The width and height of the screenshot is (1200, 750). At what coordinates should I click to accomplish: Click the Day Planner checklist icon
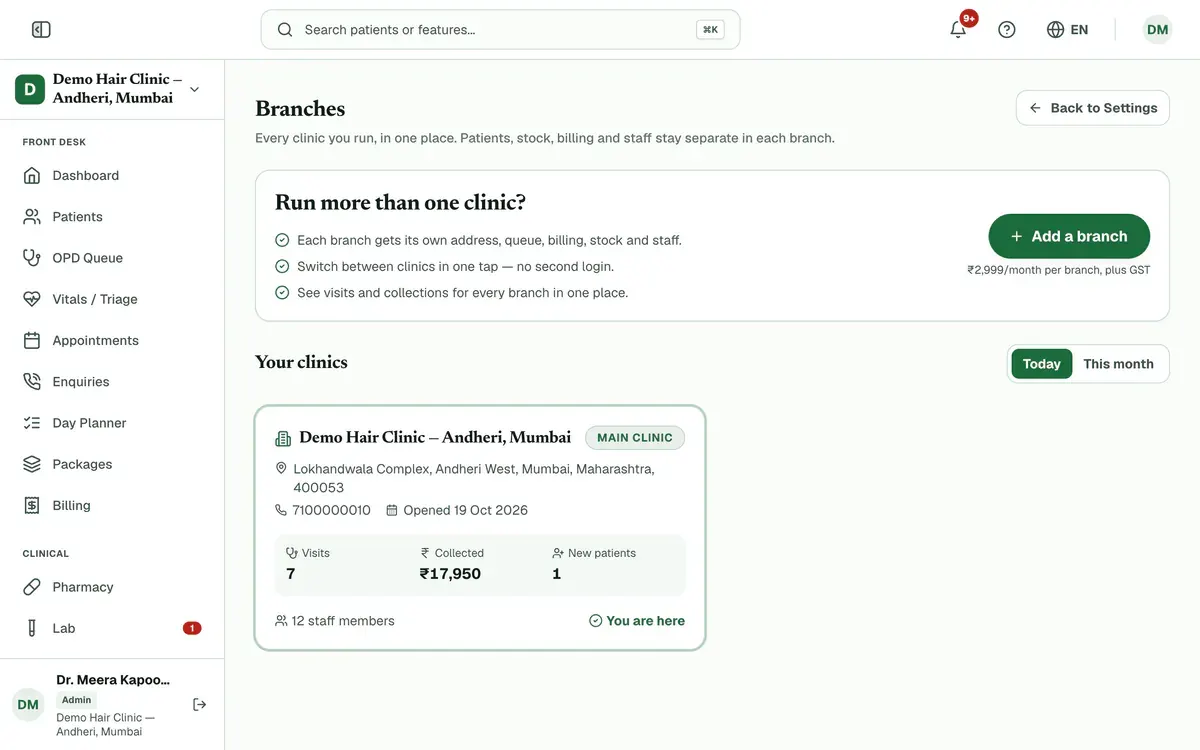32,423
